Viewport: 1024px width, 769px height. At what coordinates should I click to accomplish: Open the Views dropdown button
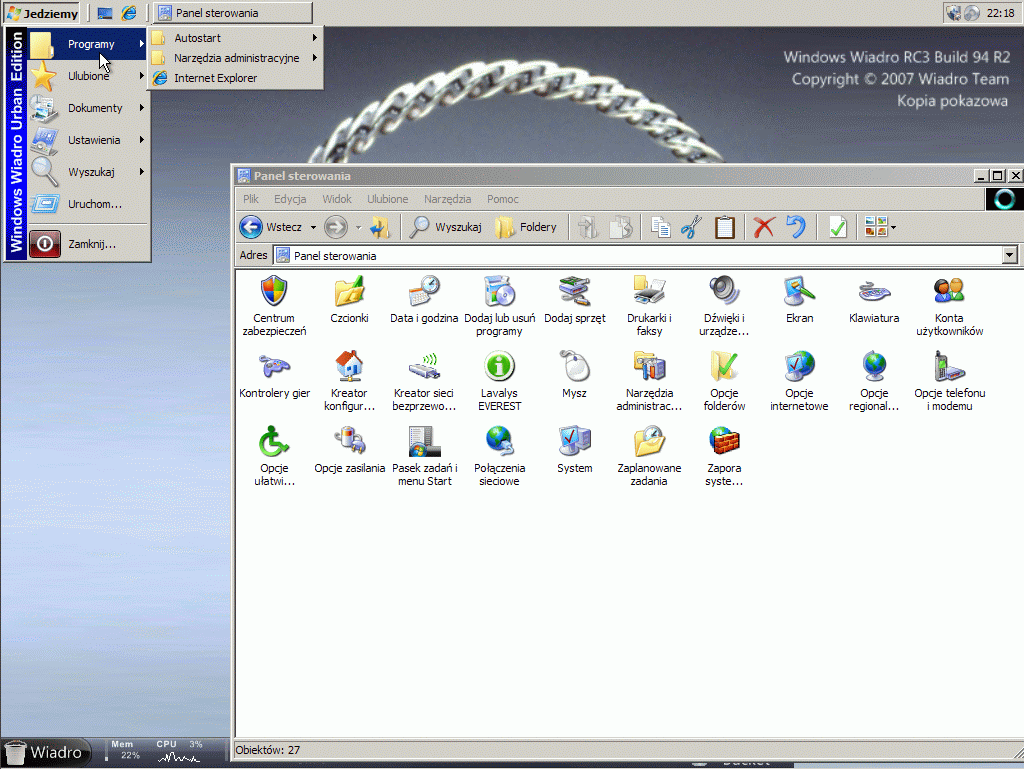pyautogui.click(x=880, y=227)
